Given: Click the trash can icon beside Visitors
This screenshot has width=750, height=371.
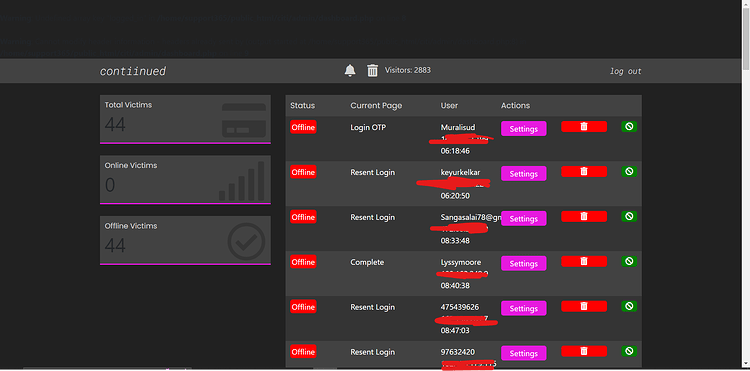Looking at the screenshot, I should pyautogui.click(x=372, y=70).
